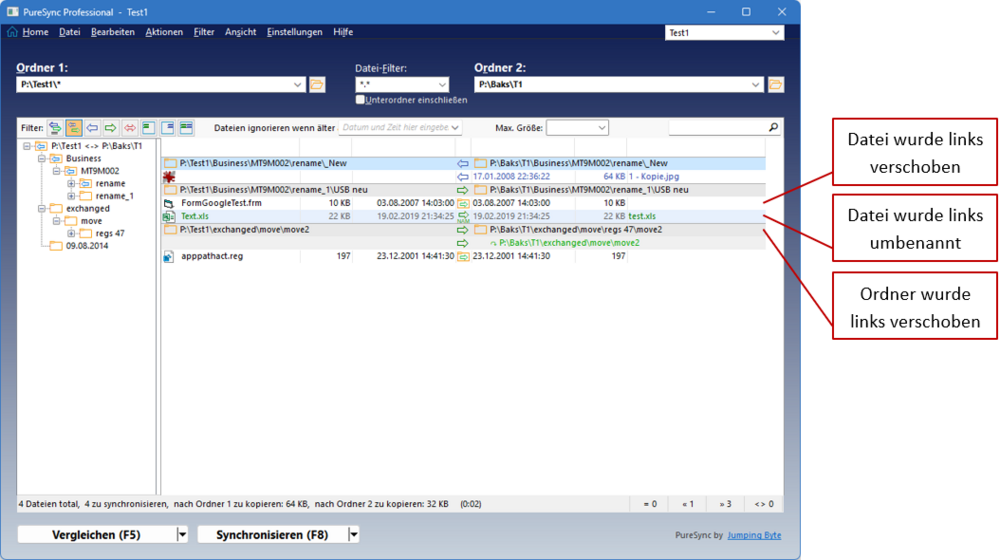
Task: Click the blue left-arrow filter icon
Action: click(x=92, y=128)
